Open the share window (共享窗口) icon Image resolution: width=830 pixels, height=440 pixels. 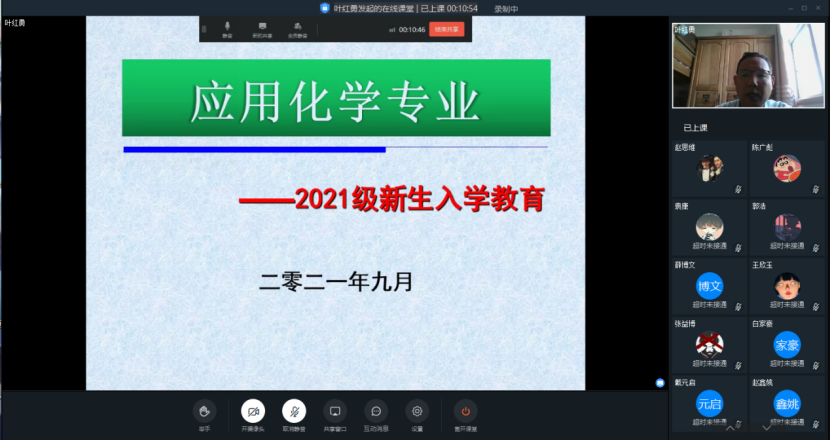tap(335, 411)
